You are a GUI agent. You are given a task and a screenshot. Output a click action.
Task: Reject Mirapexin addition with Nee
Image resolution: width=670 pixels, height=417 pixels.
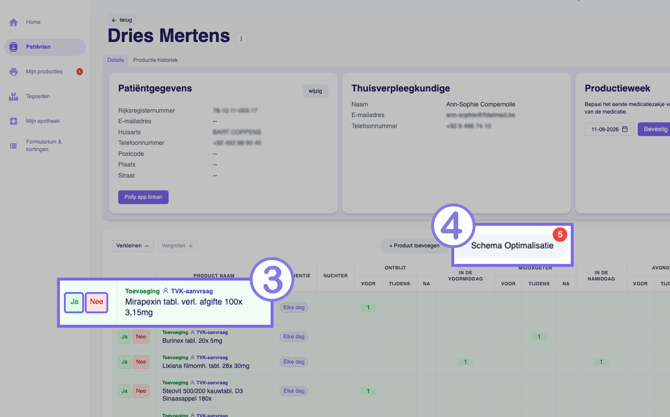(x=96, y=302)
